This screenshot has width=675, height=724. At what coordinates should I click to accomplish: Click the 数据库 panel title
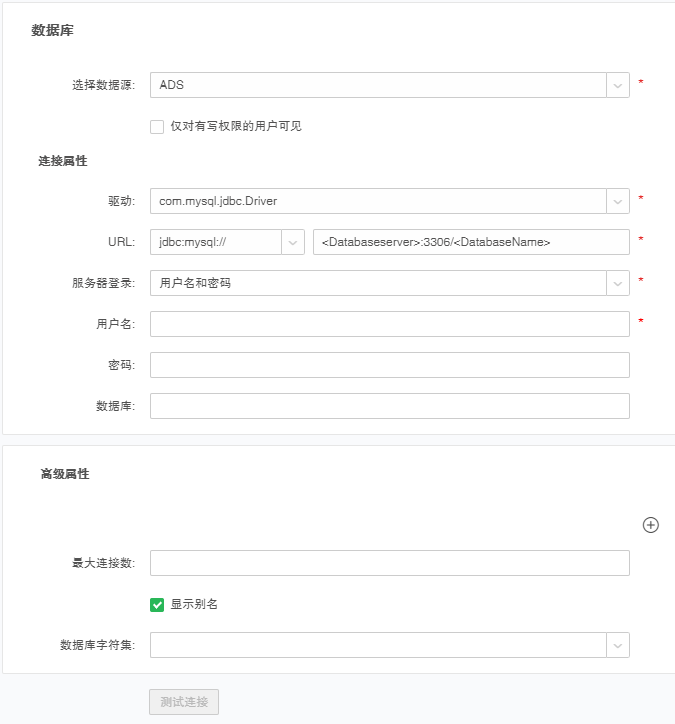tap(52, 31)
